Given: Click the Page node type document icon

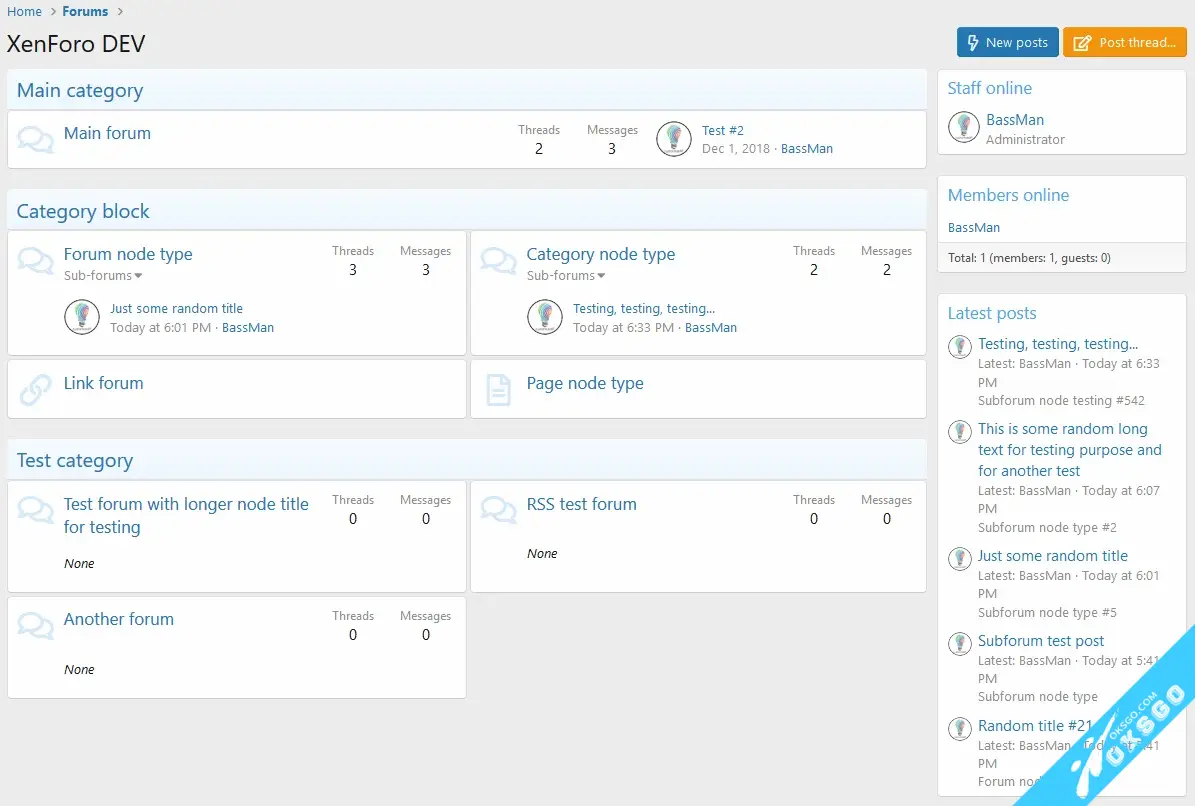Looking at the screenshot, I should point(498,389).
